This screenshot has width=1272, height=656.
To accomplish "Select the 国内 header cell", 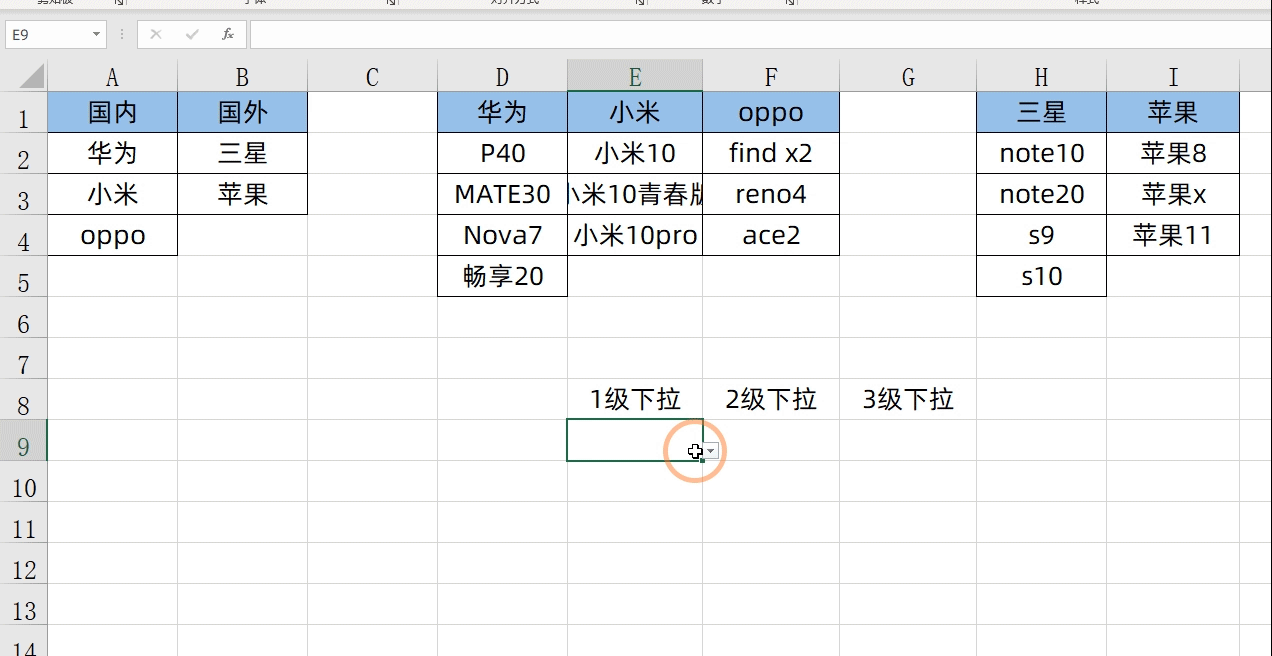I will tap(112, 112).
